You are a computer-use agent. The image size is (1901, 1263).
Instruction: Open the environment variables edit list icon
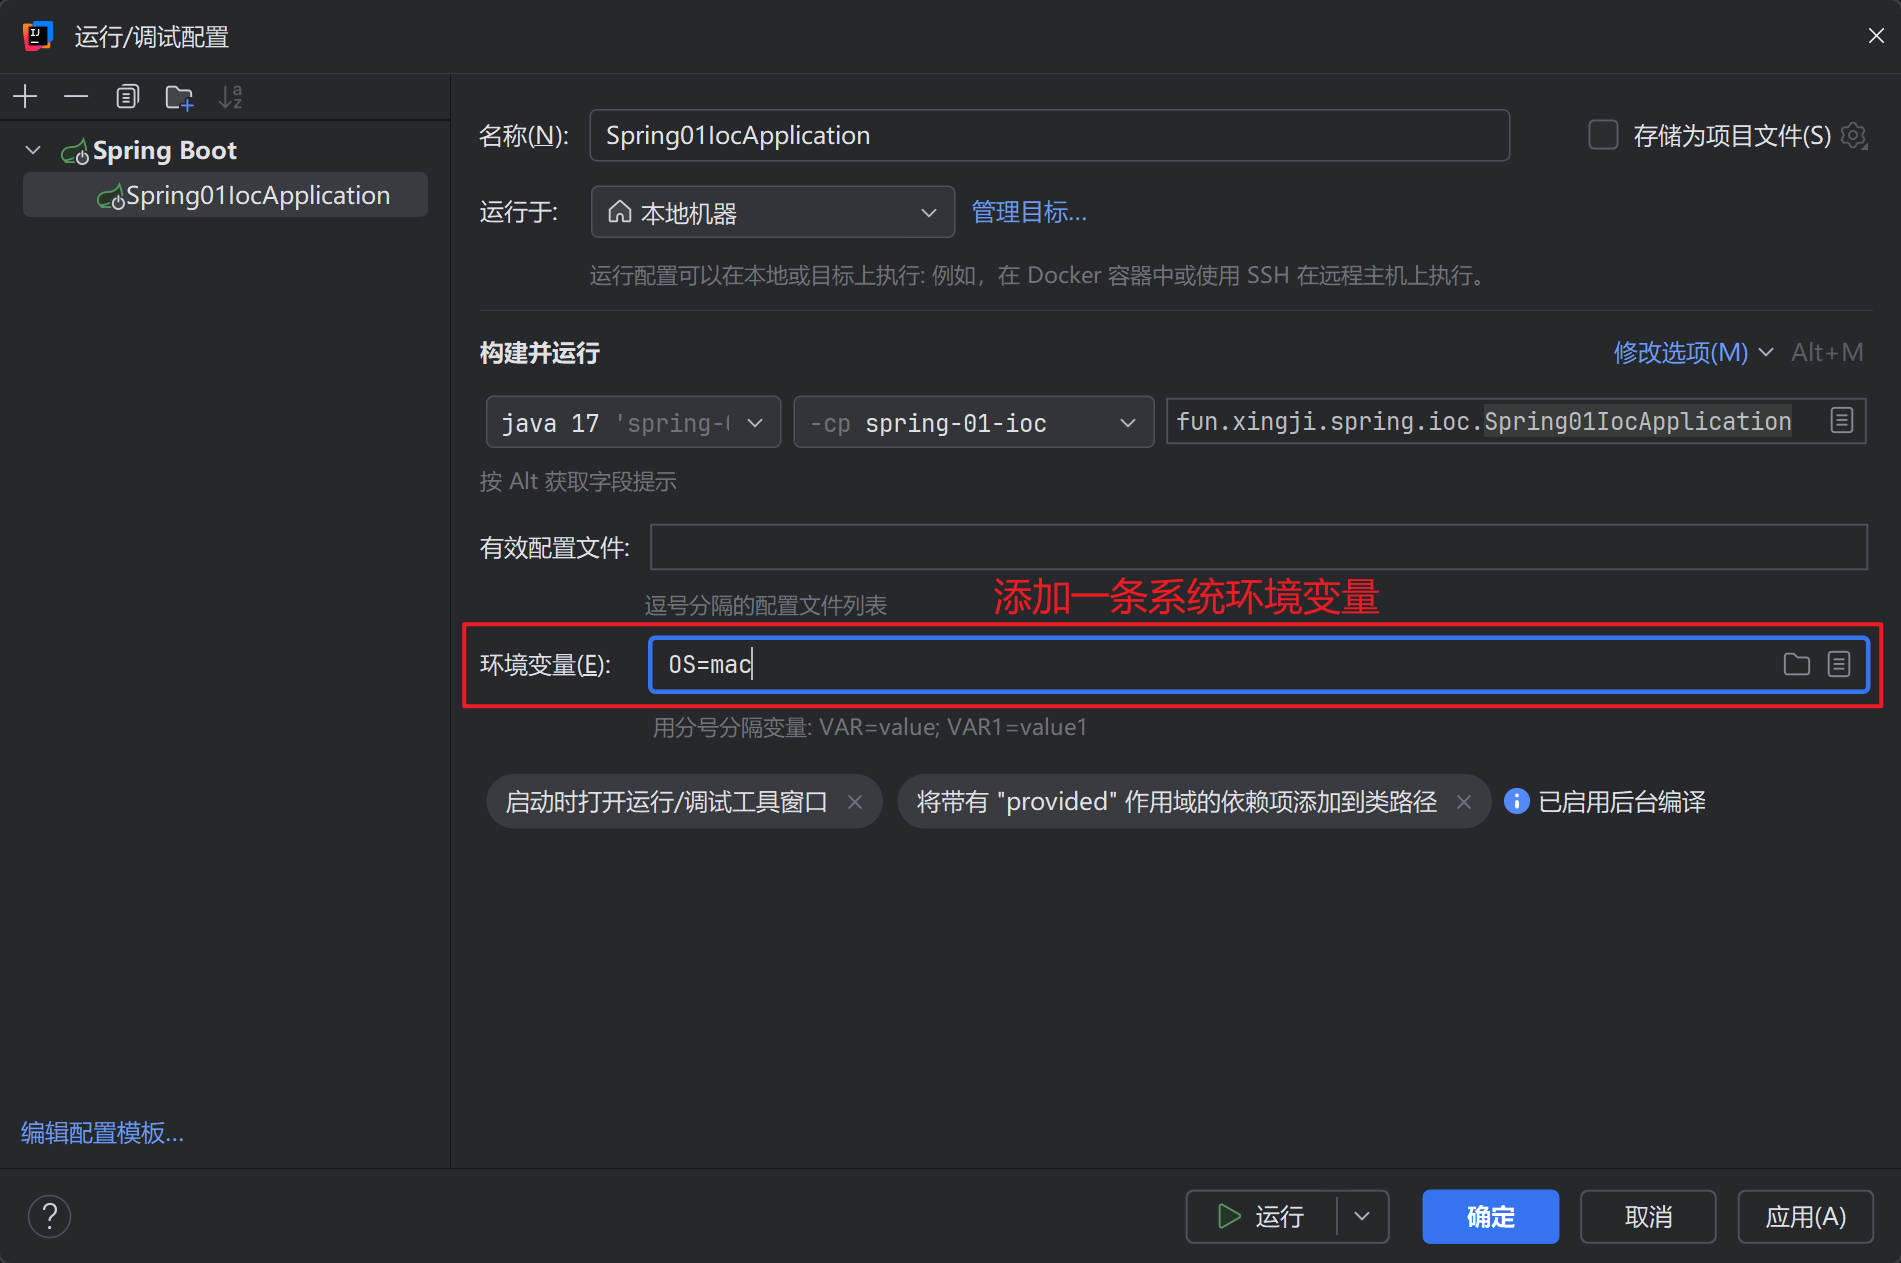1839,664
